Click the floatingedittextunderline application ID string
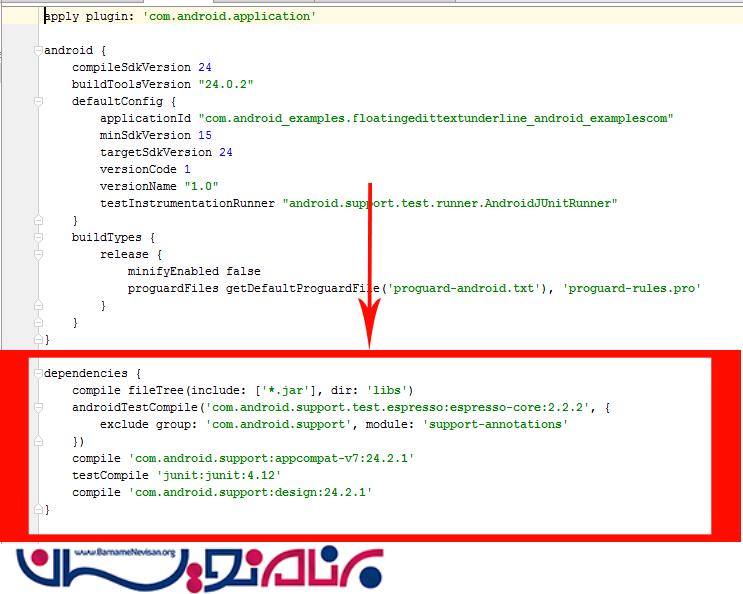743x594 pixels. point(436,118)
